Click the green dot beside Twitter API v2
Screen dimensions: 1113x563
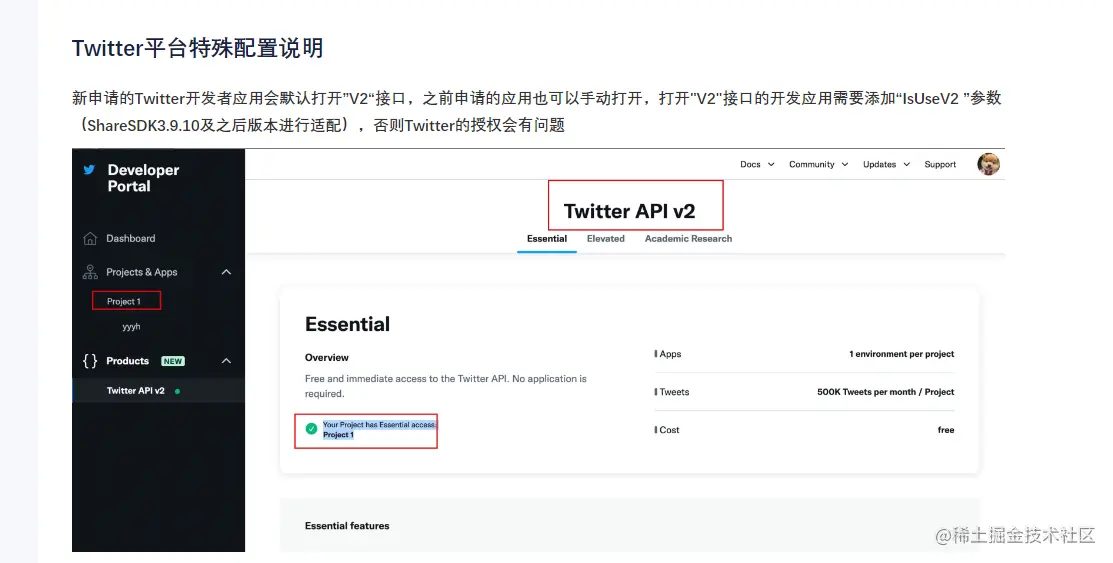pos(177,391)
